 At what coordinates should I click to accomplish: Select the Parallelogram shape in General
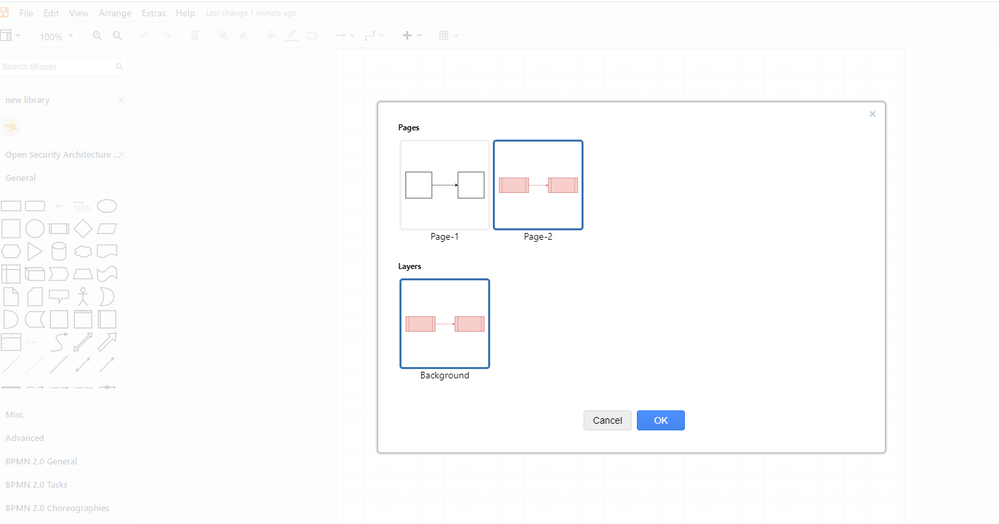tap(107, 228)
